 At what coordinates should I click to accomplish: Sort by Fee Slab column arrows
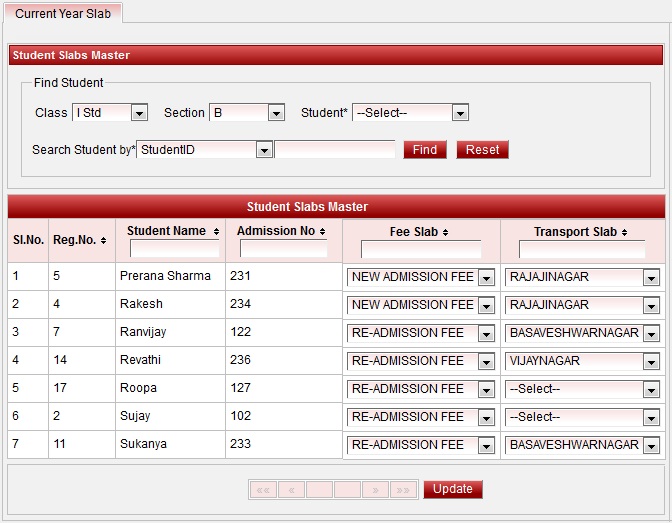(445, 232)
